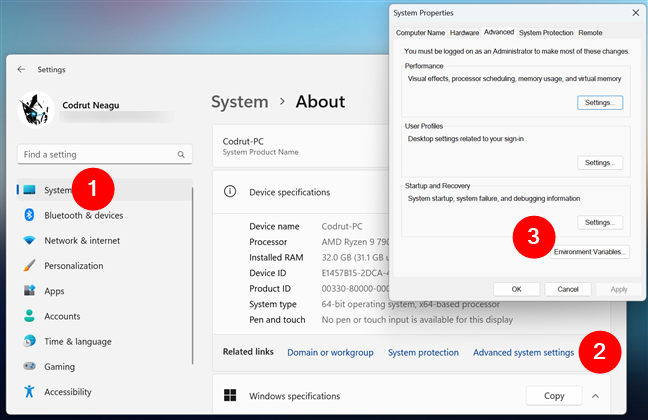Open User Profiles Settings button

(600, 162)
